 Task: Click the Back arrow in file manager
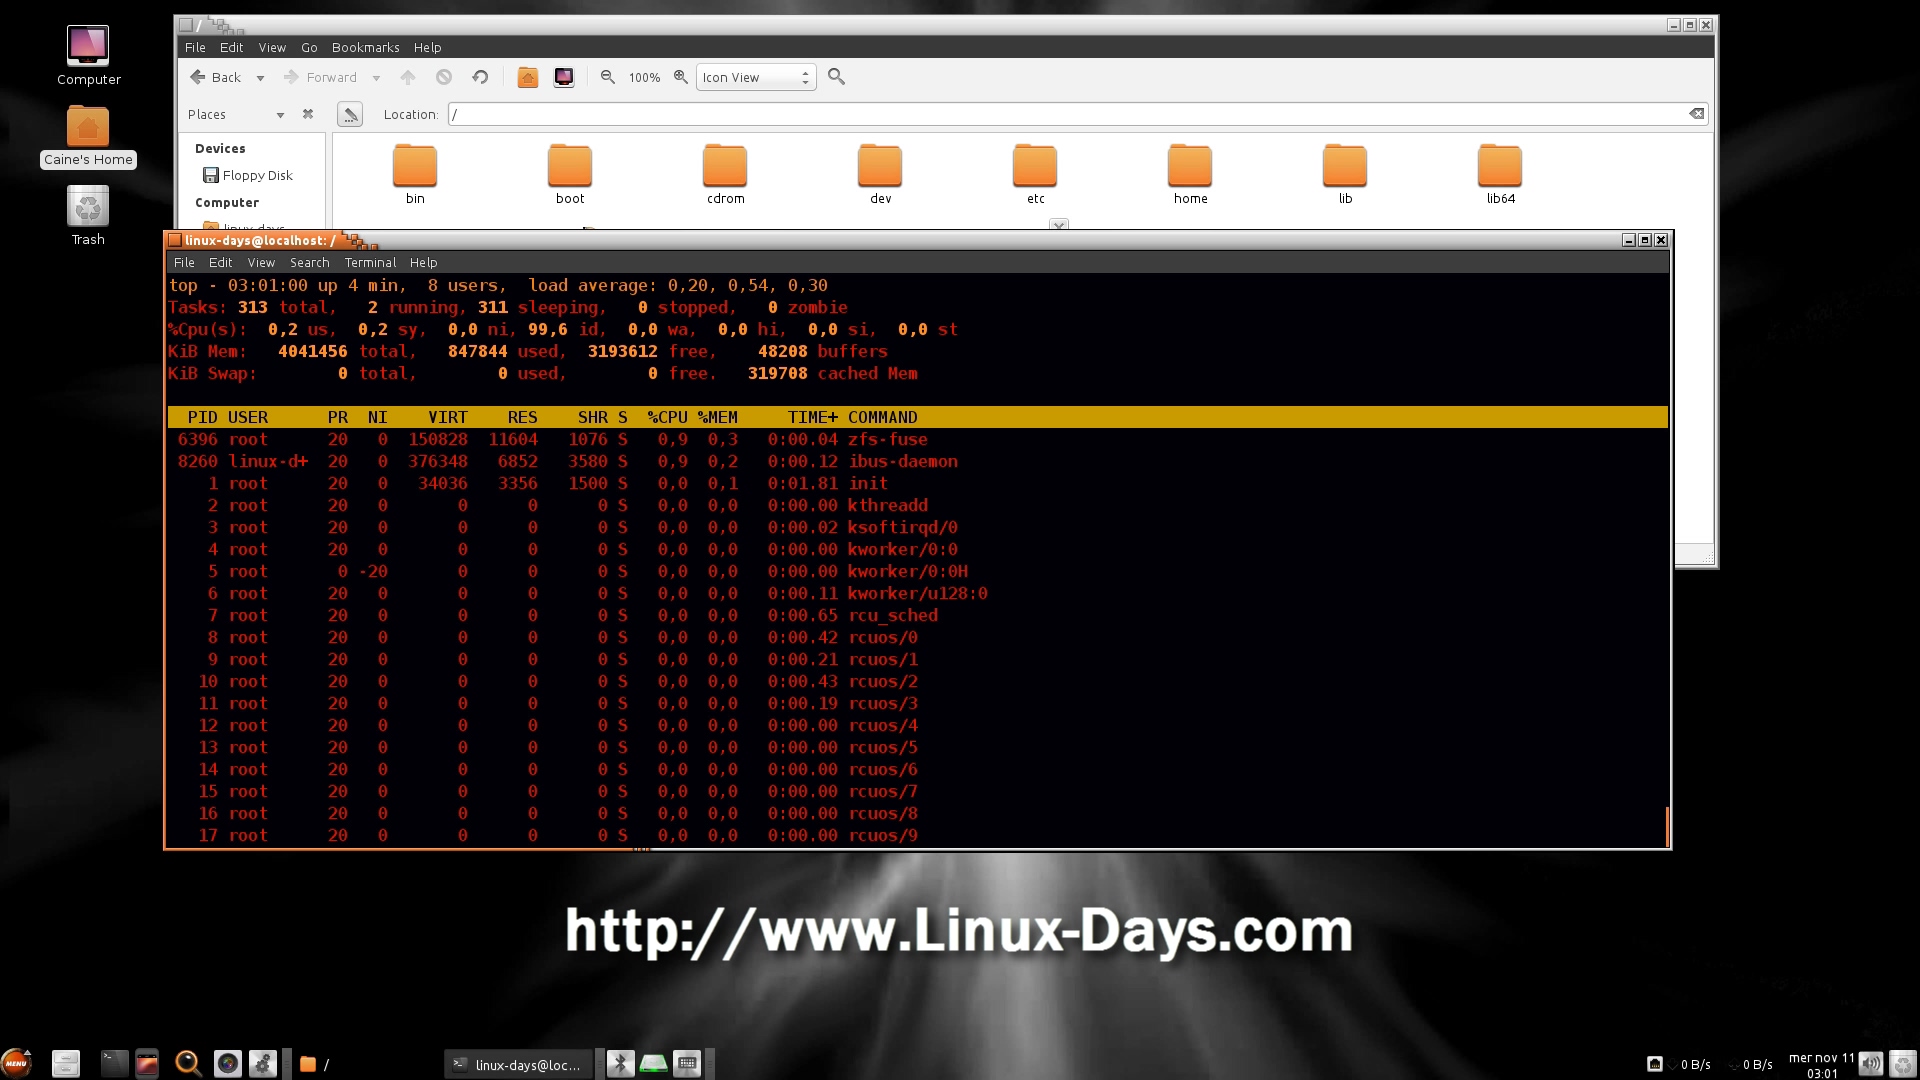pyautogui.click(x=215, y=77)
